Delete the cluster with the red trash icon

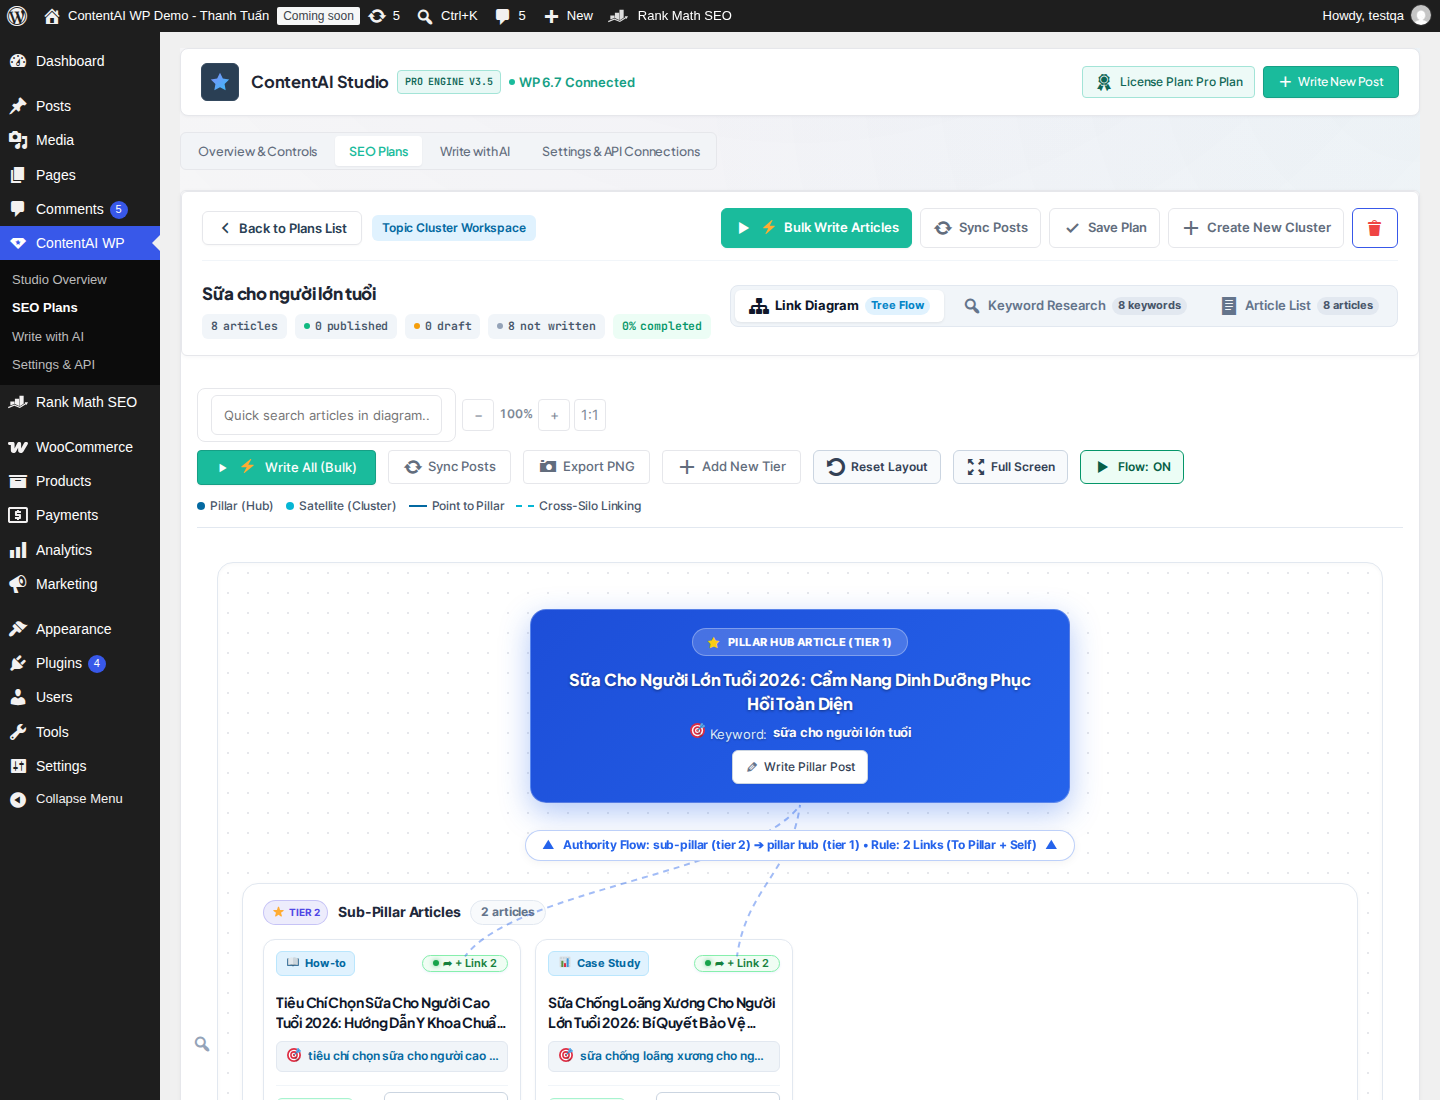pos(1374,228)
